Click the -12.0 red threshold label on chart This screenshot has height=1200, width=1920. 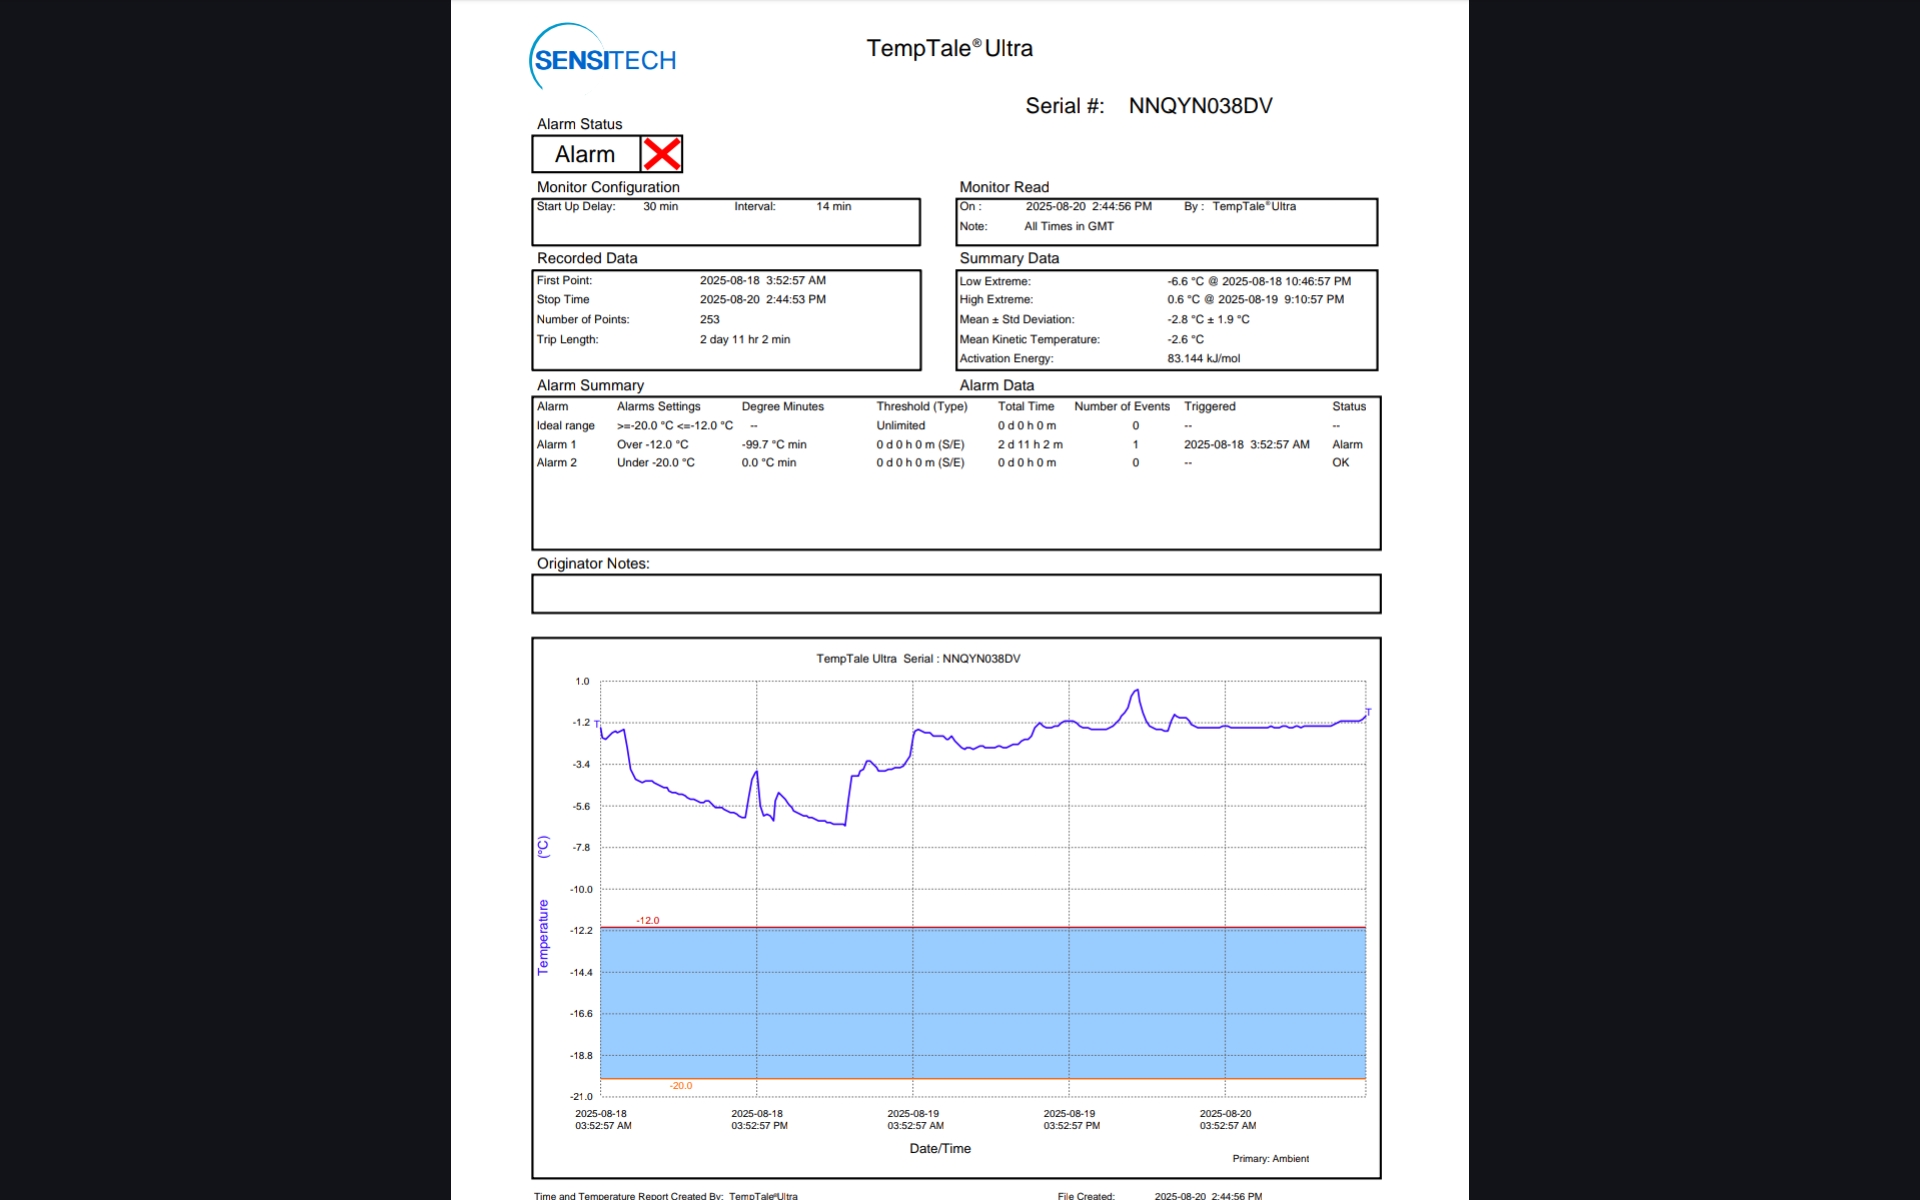point(648,920)
